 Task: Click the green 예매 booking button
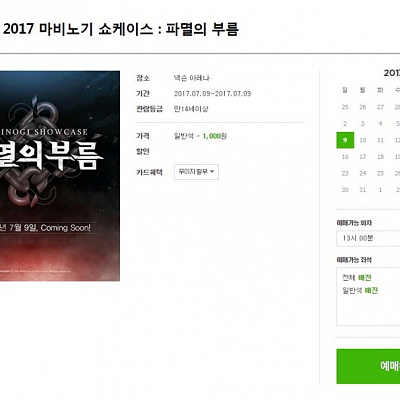[x=368, y=366]
